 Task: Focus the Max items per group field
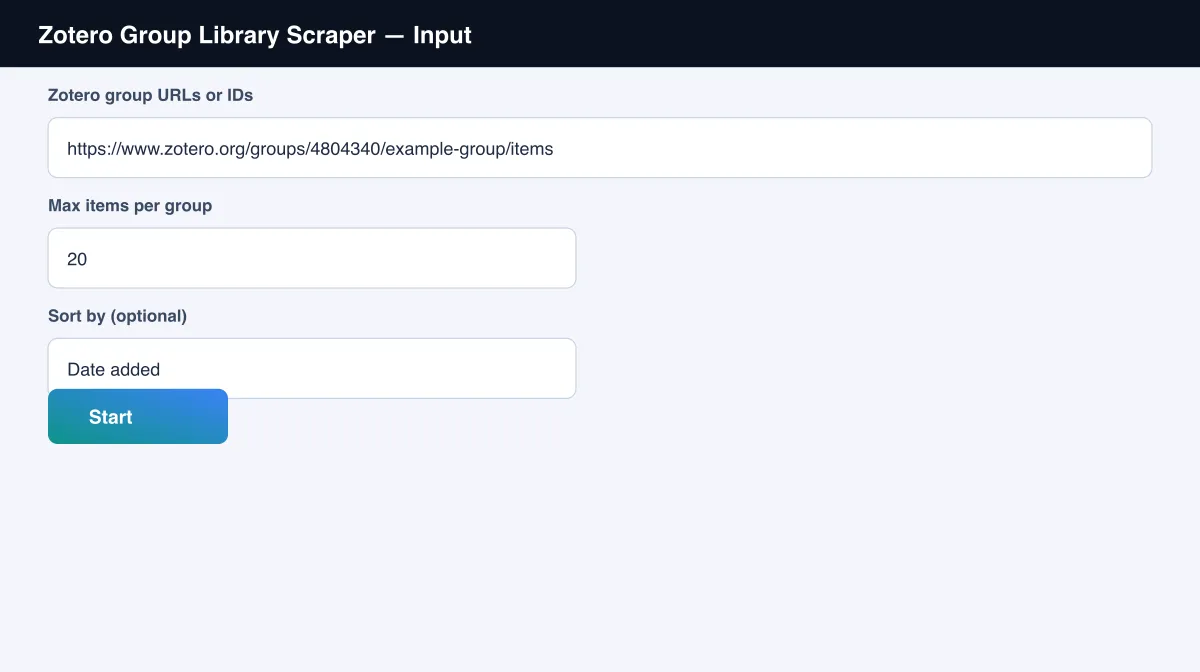click(312, 258)
